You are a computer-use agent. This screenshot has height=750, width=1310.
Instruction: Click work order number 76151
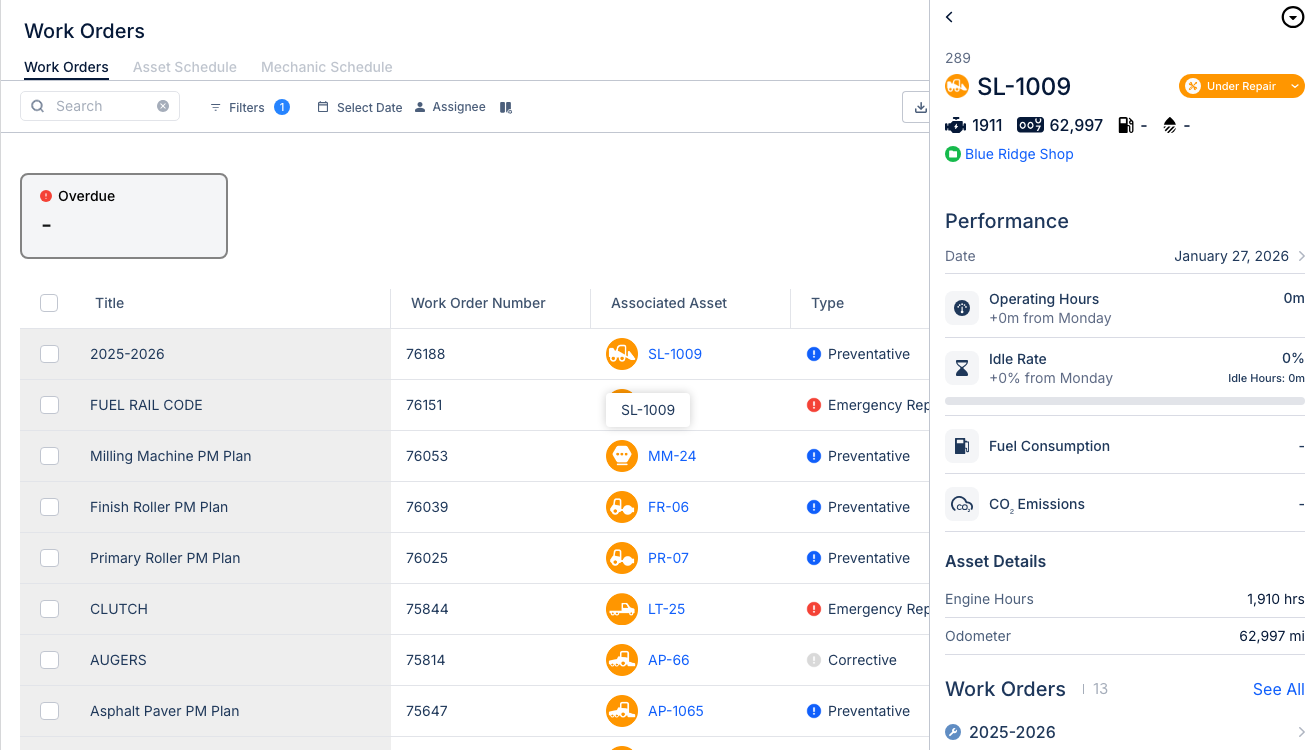pos(424,405)
